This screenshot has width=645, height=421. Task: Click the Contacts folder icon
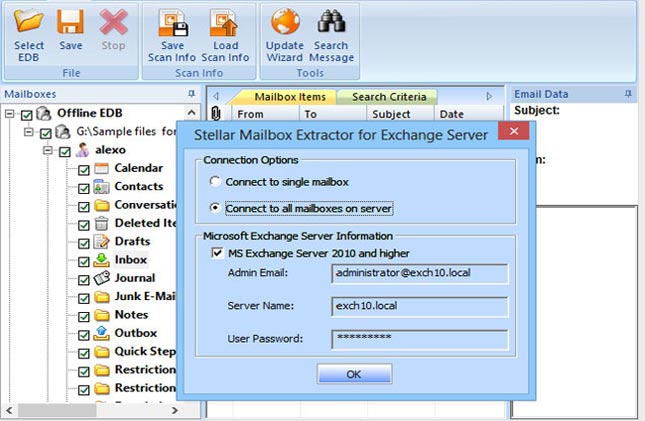tap(101, 186)
